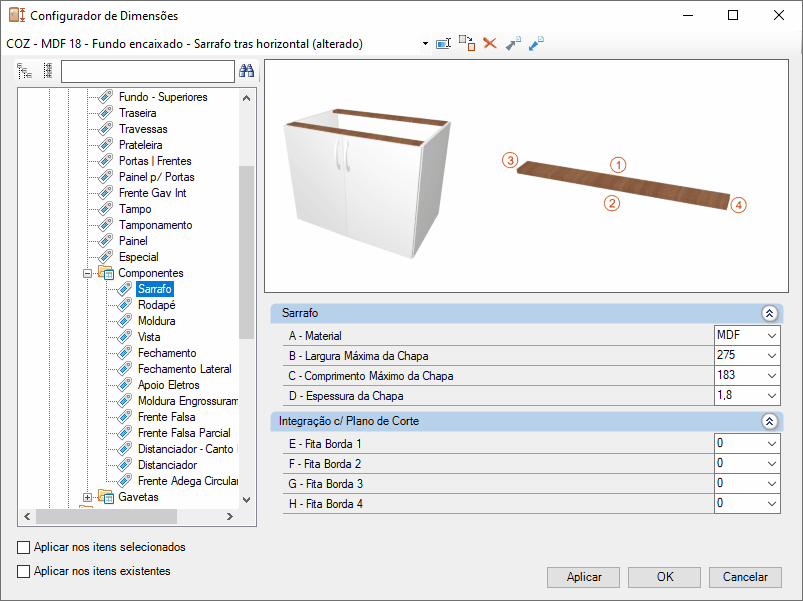
Task: Click the red X delete icon
Action: coord(490,44)
